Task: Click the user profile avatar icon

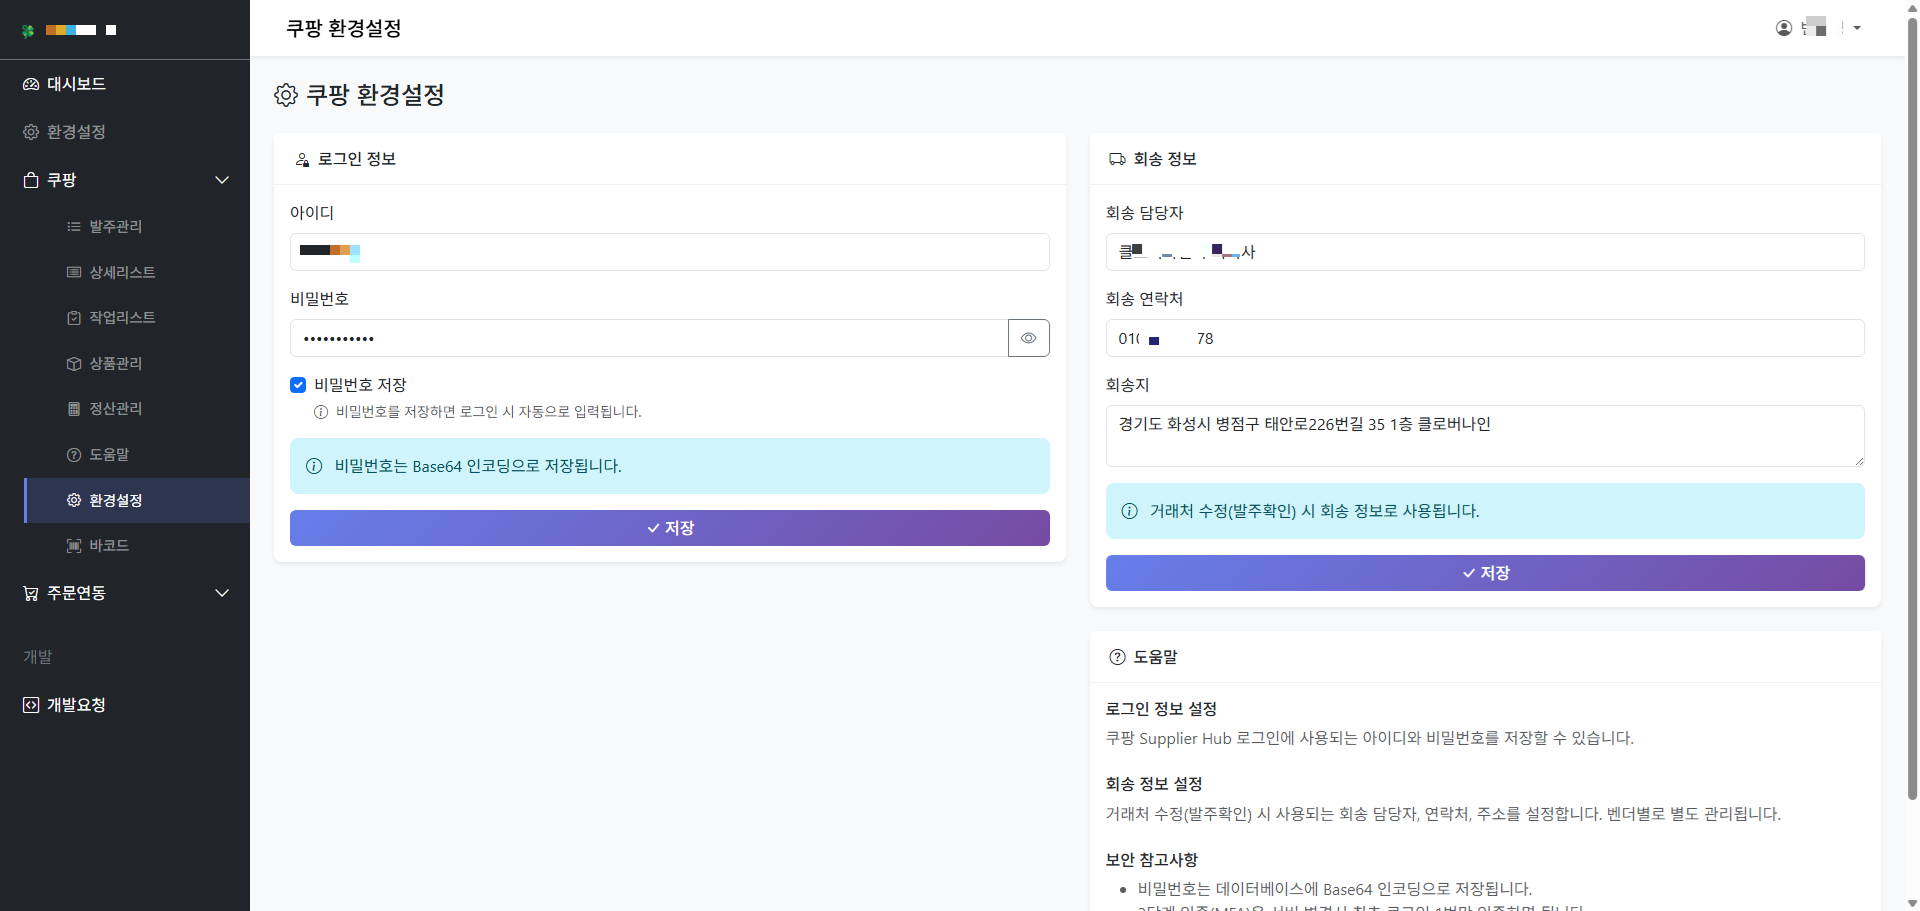Action: (1784, 28)
